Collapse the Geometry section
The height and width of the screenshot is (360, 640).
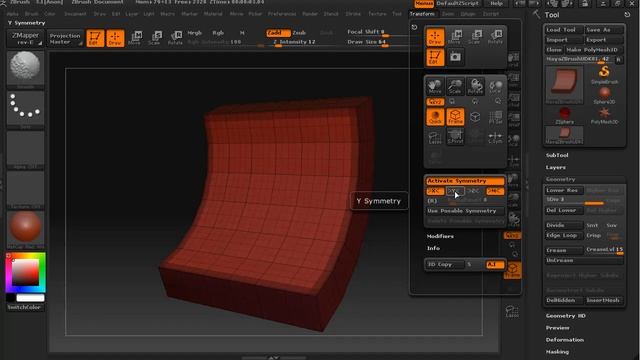click(x=560, y=179)
